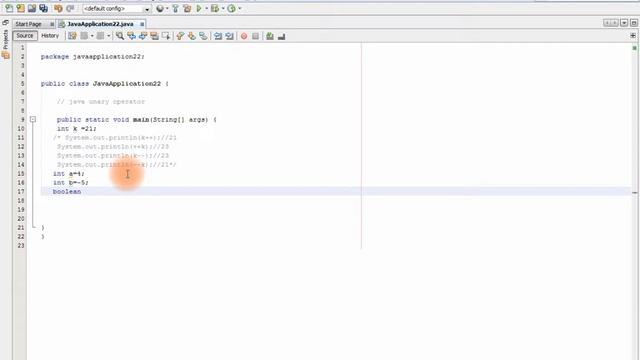
Task: Stop macro recording with square icon
Action: 256,36
